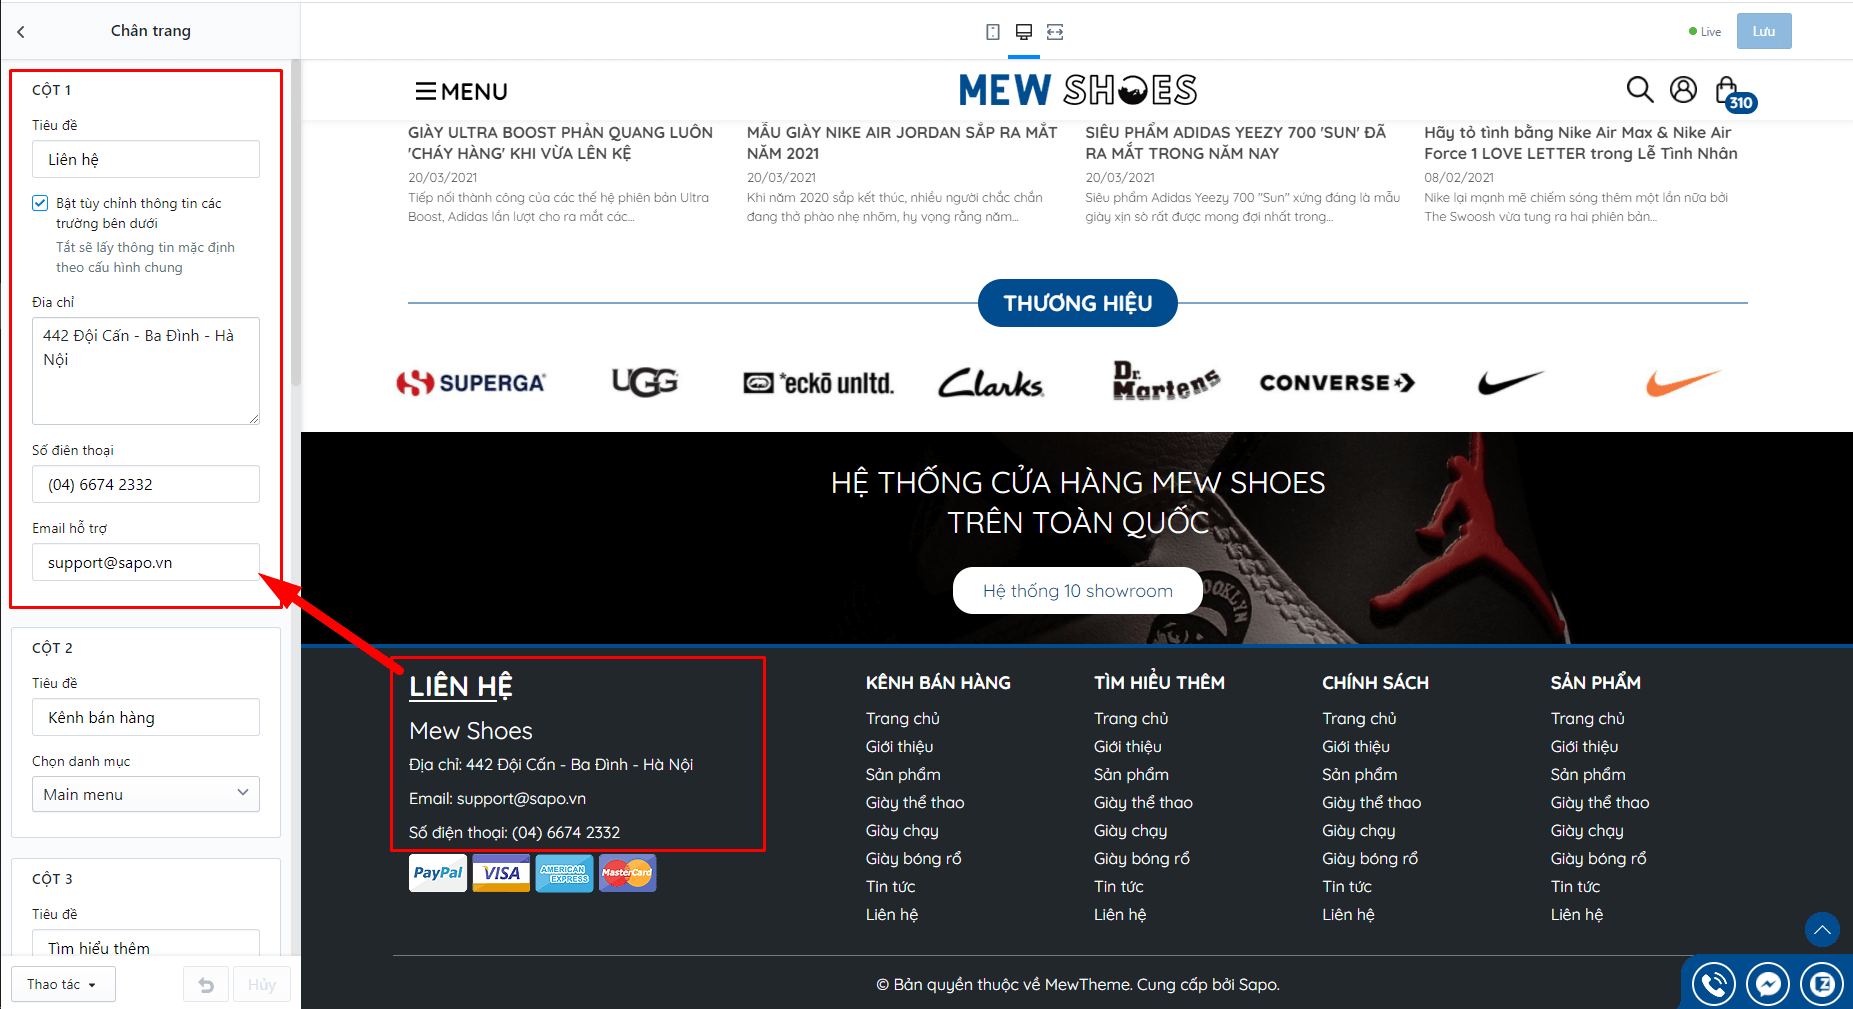The height and width of the screenshot is (1009, 1853).
Task: Click footer phone number (04) 6674 2332
Action: coord(566,832)
